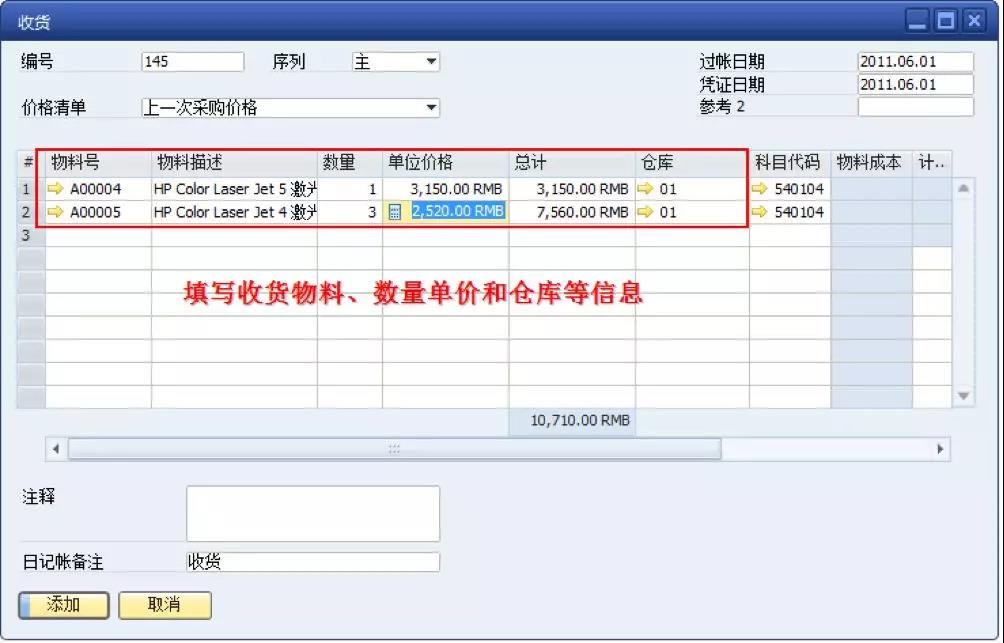
Task: Click the 添加 button
Action: [62, 605]
